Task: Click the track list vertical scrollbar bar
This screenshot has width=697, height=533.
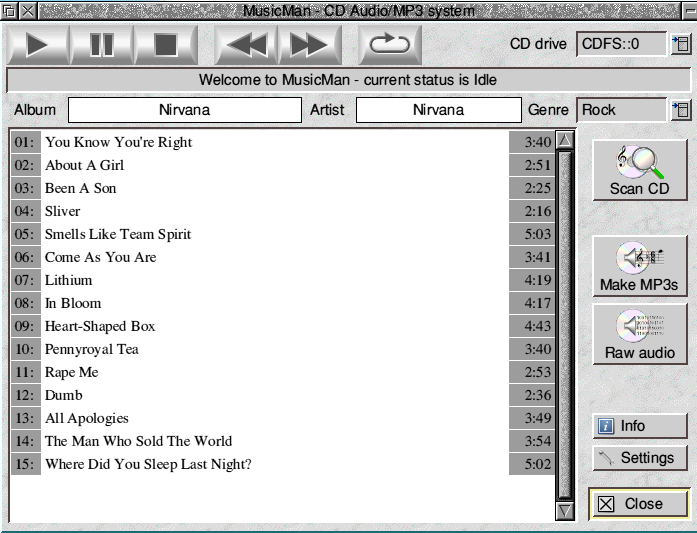Action: pyautogui.click(x=565, y=325)
